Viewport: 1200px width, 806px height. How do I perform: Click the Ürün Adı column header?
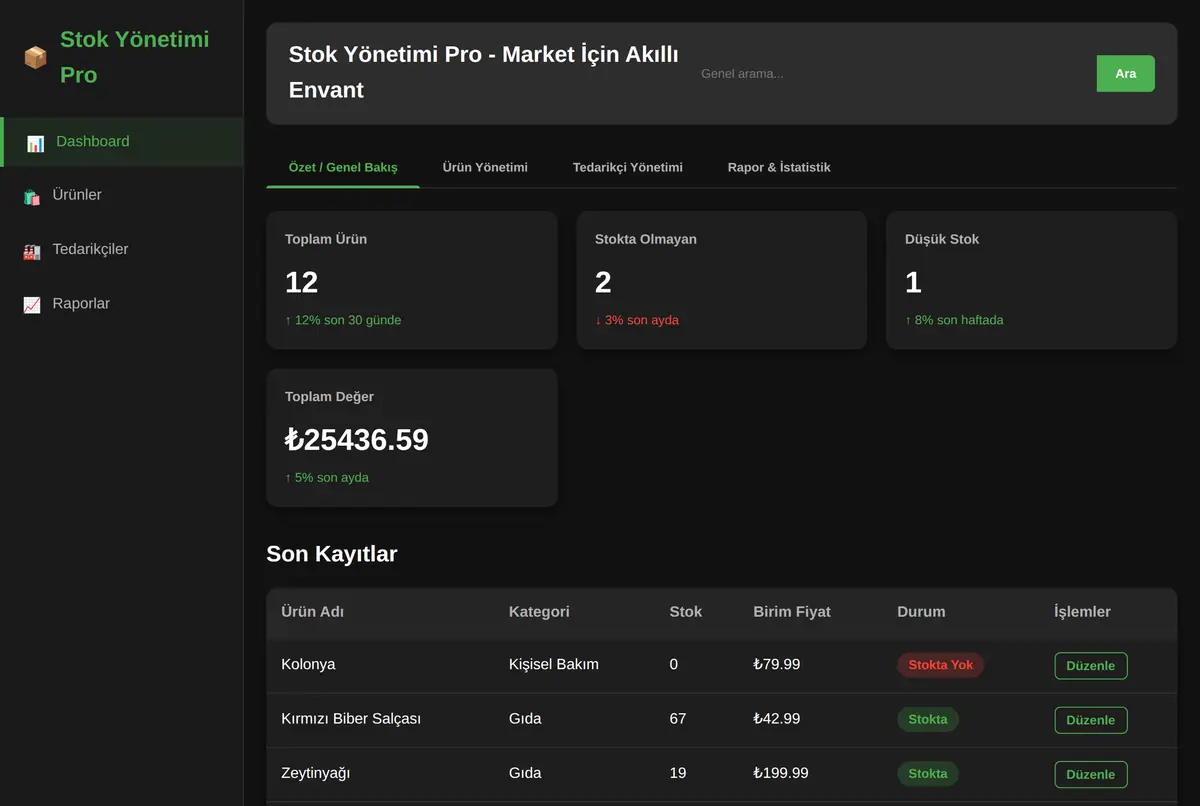313,612
